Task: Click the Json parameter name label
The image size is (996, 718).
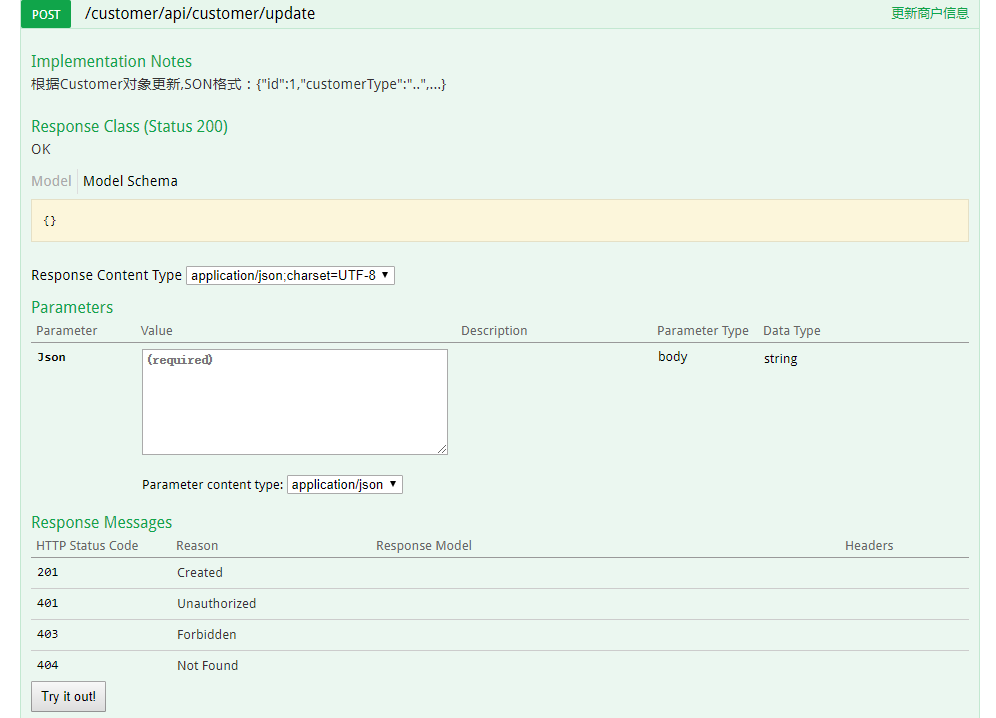Action: coord(51,357)
